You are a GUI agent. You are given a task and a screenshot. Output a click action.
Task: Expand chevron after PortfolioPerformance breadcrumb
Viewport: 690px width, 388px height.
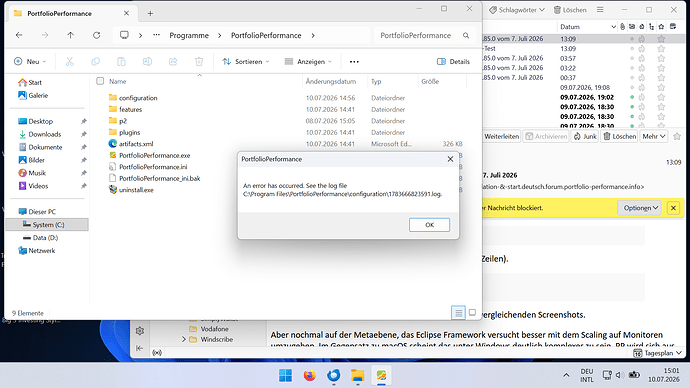point(313,35)
